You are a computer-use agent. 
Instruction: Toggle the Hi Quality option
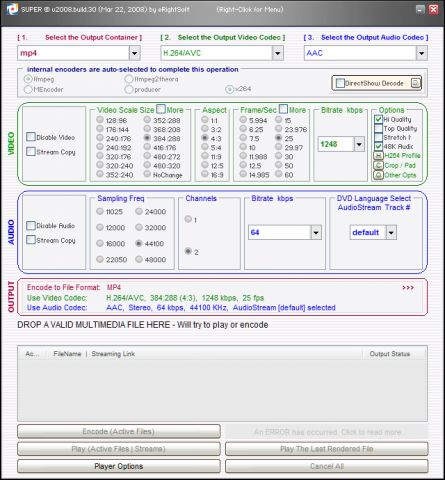point(378,119)
